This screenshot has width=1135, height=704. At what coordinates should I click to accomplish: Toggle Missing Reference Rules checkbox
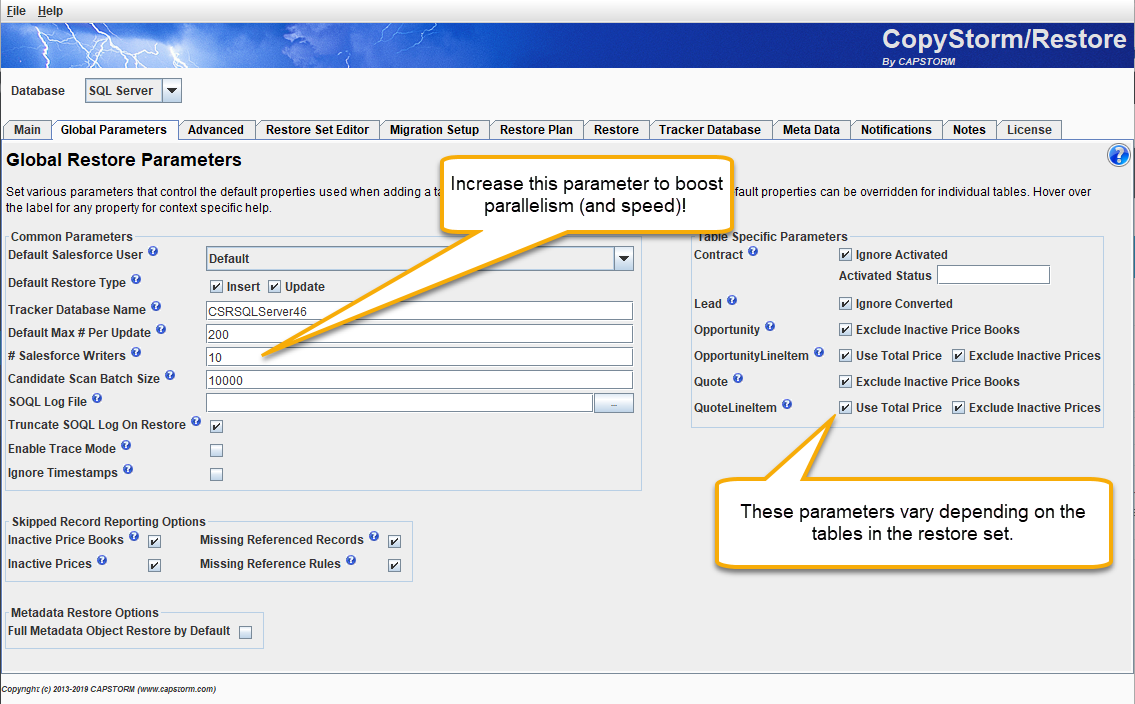(x=394, y=565)
